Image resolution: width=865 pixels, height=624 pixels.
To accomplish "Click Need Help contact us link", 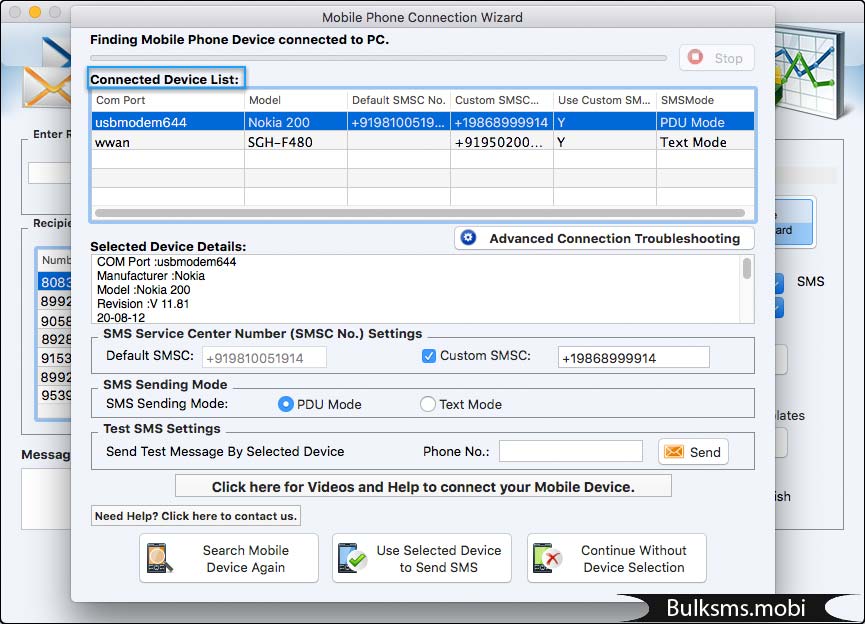I will (x=196, y=516).
